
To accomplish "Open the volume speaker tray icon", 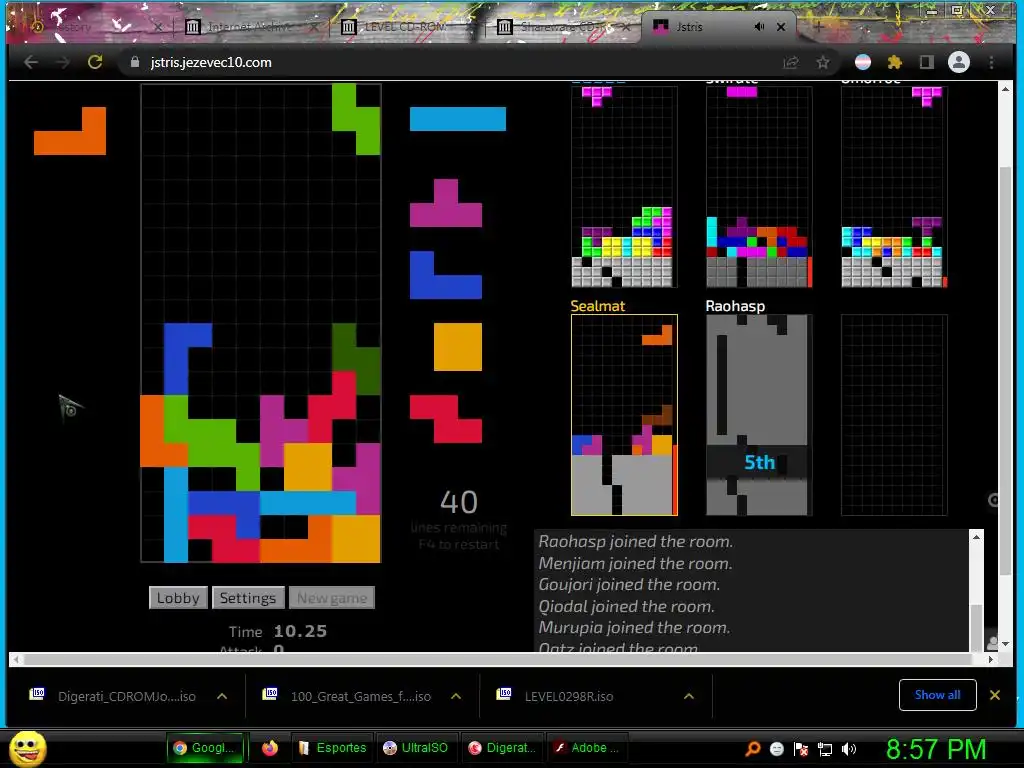I will coord(848,749).
